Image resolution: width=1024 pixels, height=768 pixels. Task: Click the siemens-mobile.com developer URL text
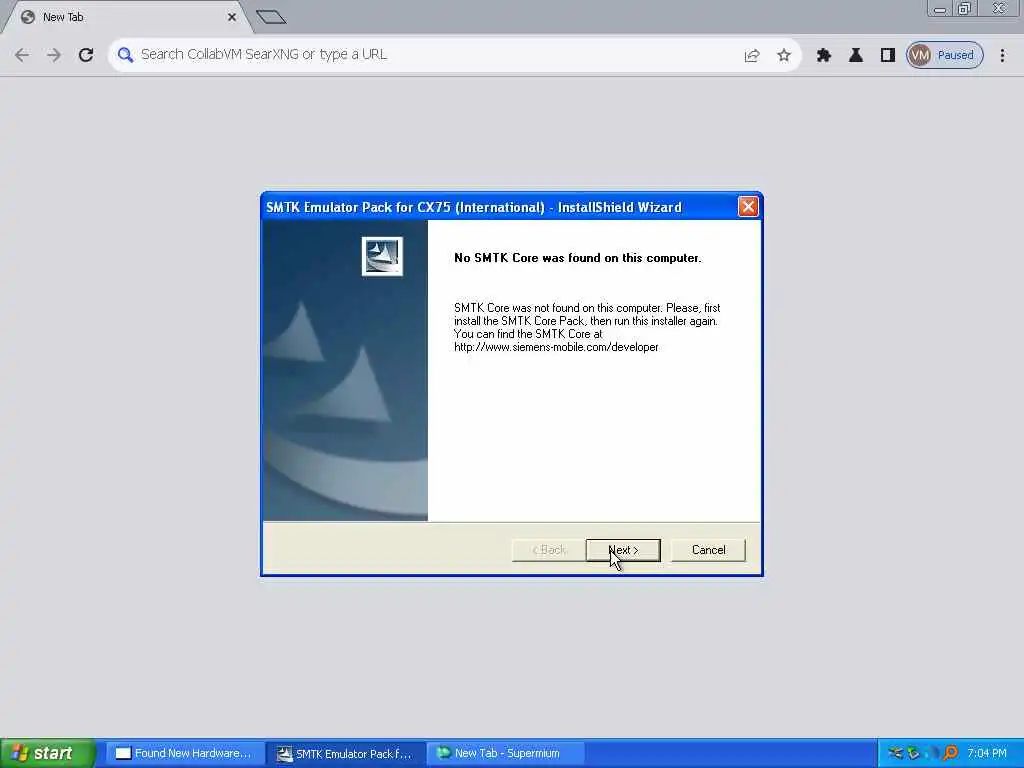point(556,347)
